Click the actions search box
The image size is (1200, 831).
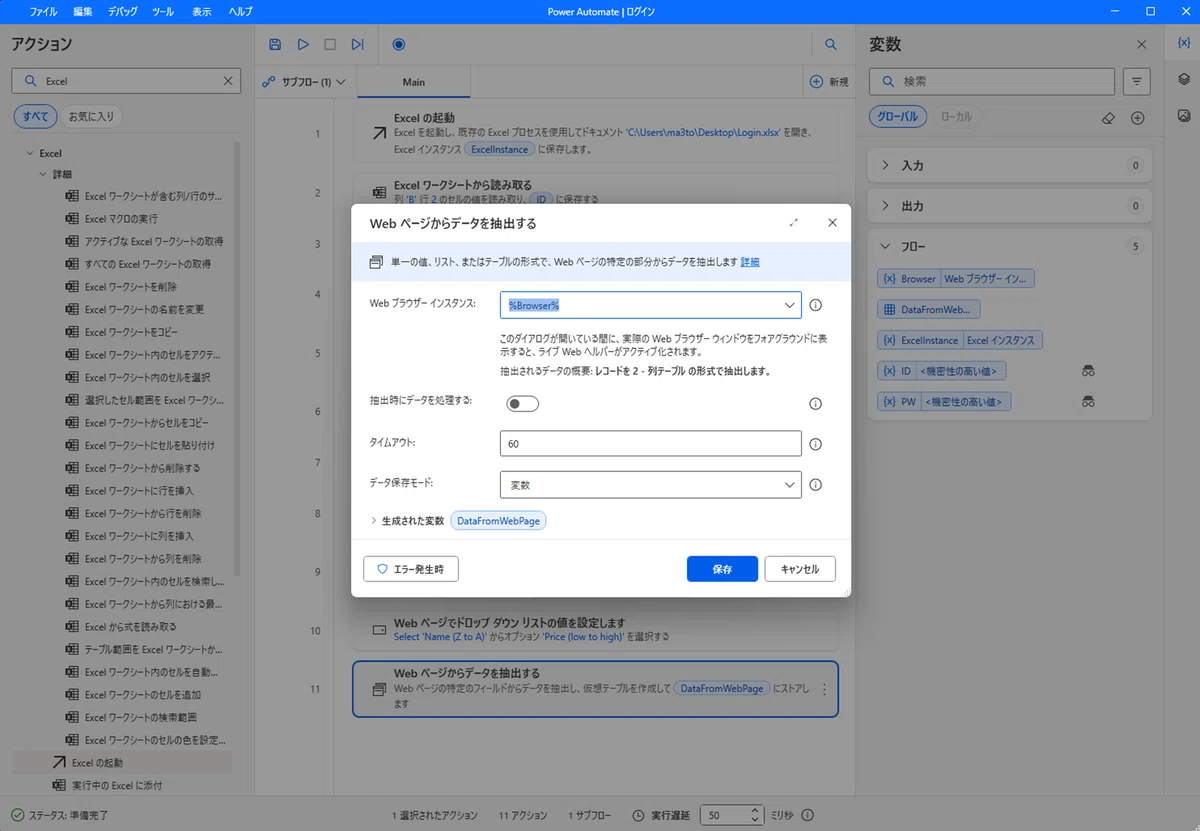pyautogui.click(x=128, y=81)
